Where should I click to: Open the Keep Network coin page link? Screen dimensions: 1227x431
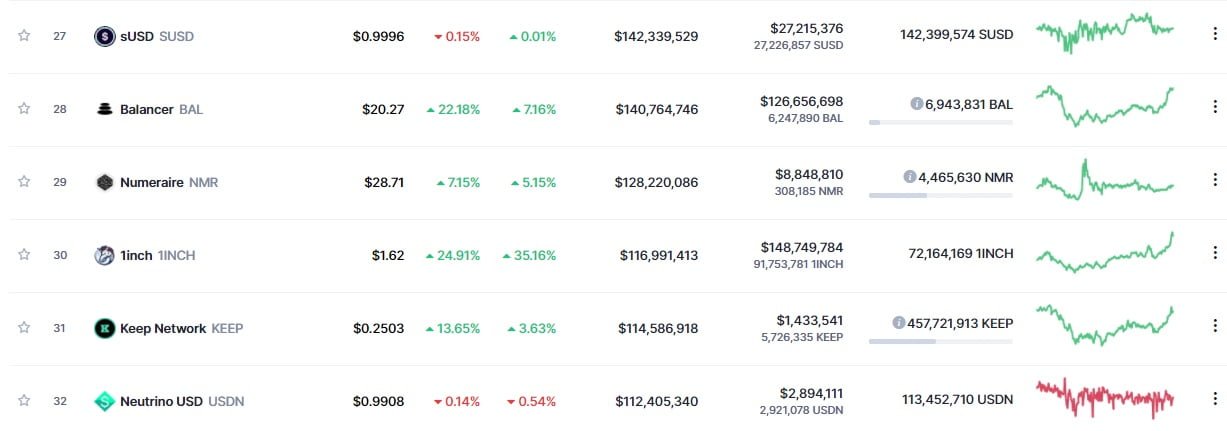pyautogui.click(x=163, y=328)
